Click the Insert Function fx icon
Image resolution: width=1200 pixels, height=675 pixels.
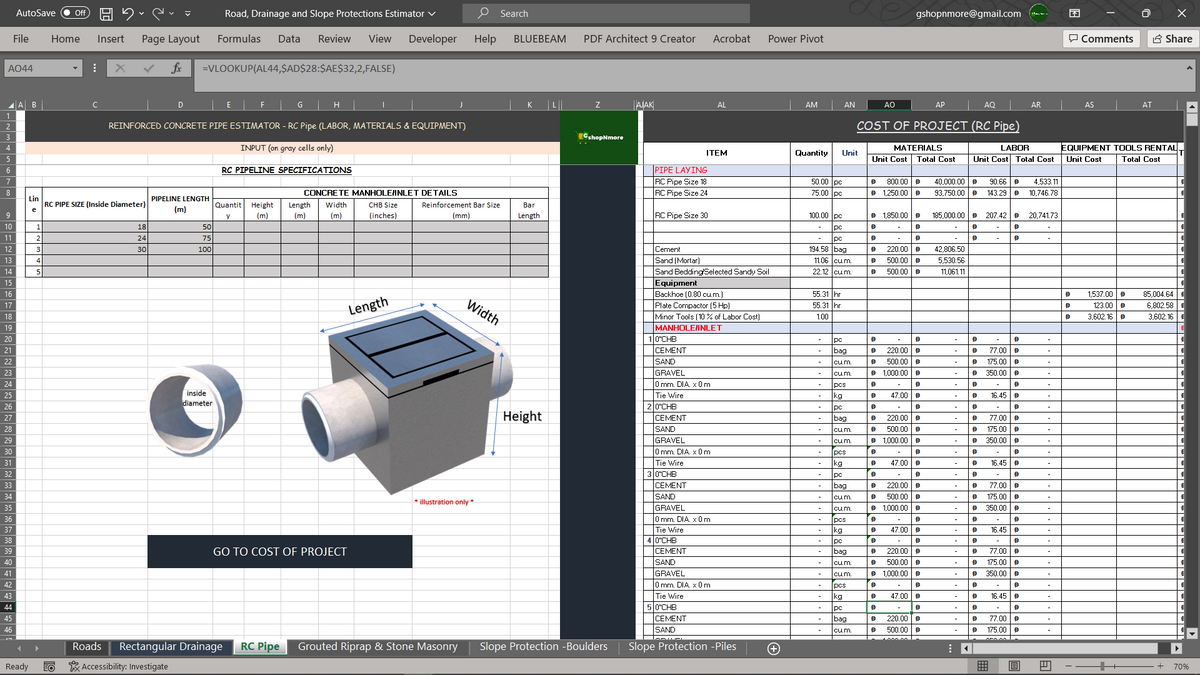tap(176, 69)
